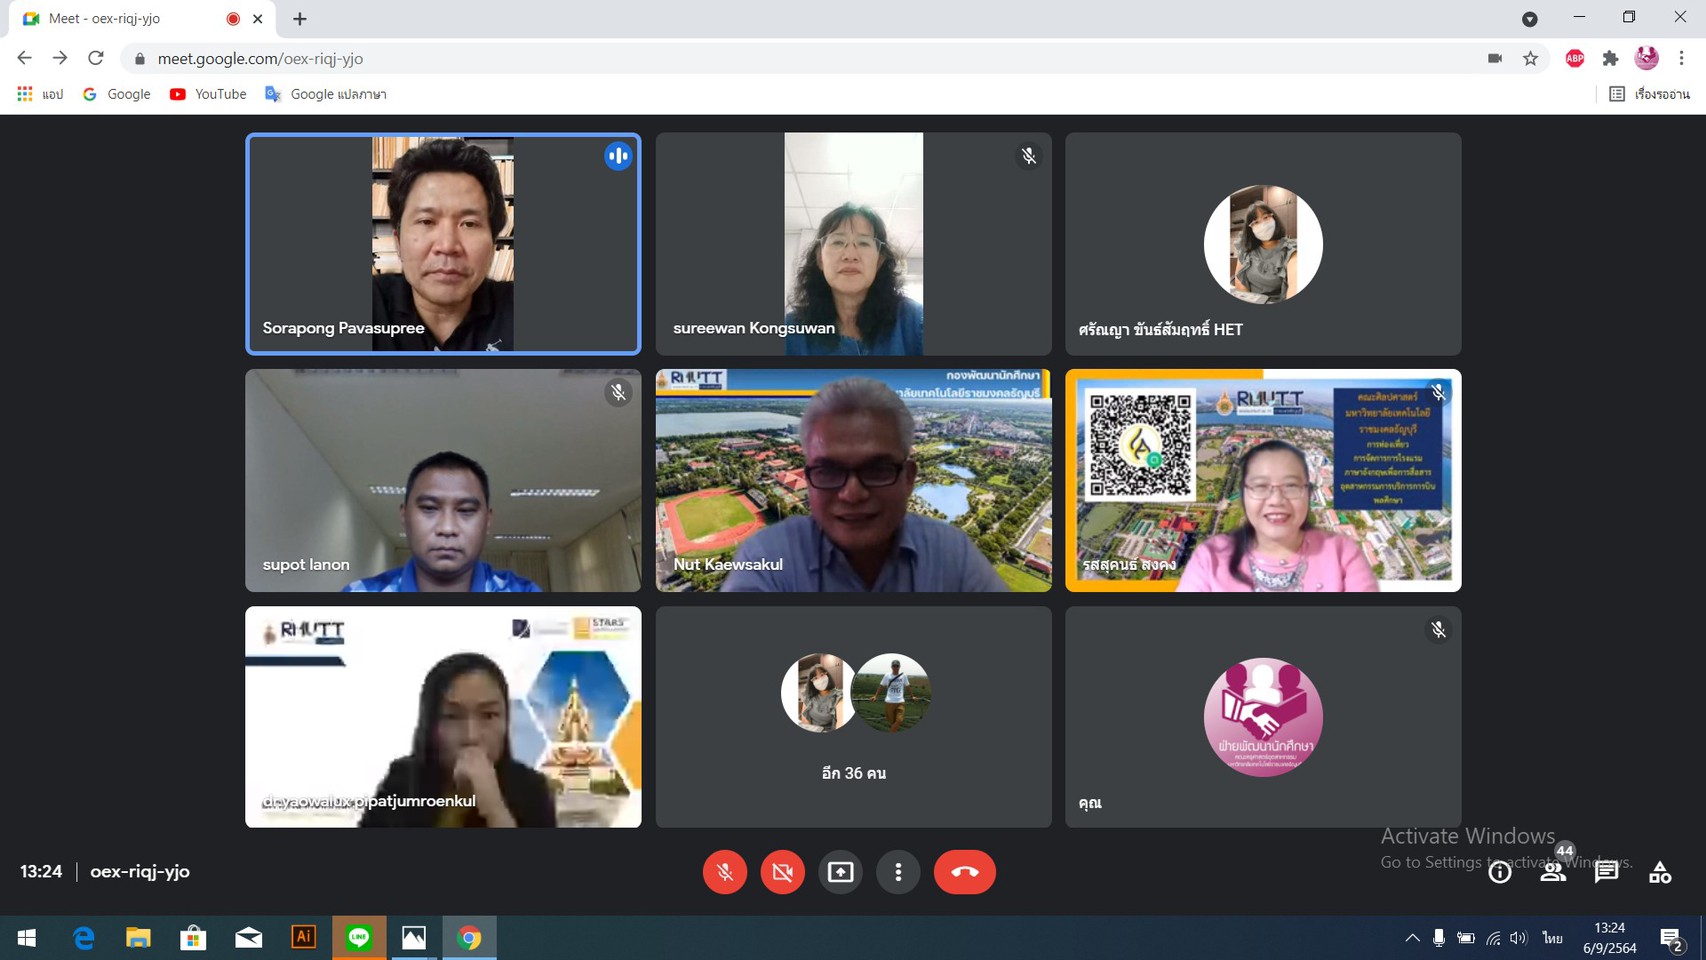The height and width of the screenshot is (960, 1706).
Task: Open the แอป apps bookmark
Action: point(41,94)
